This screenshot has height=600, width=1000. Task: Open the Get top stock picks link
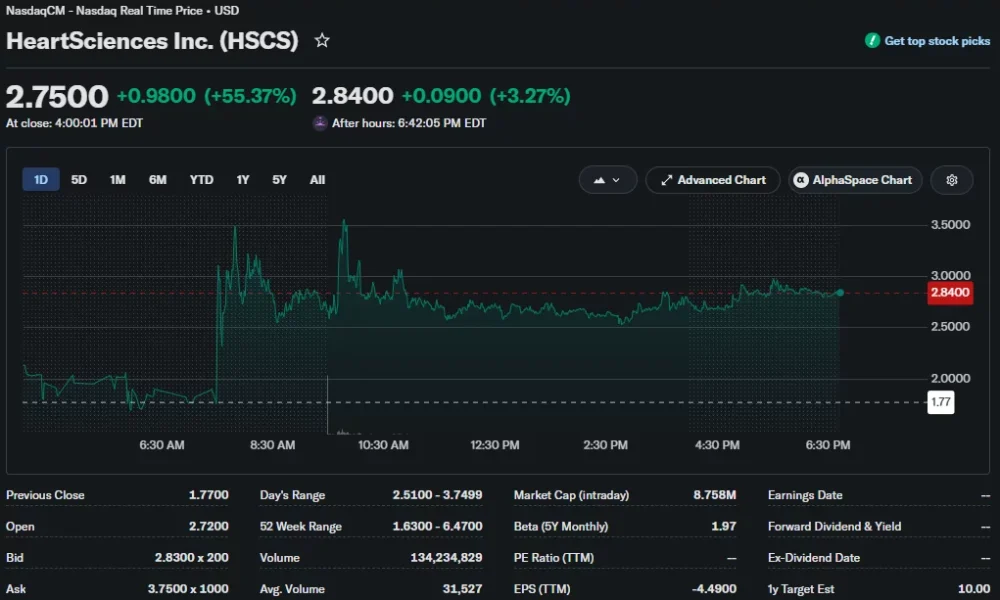pos(937,41)
